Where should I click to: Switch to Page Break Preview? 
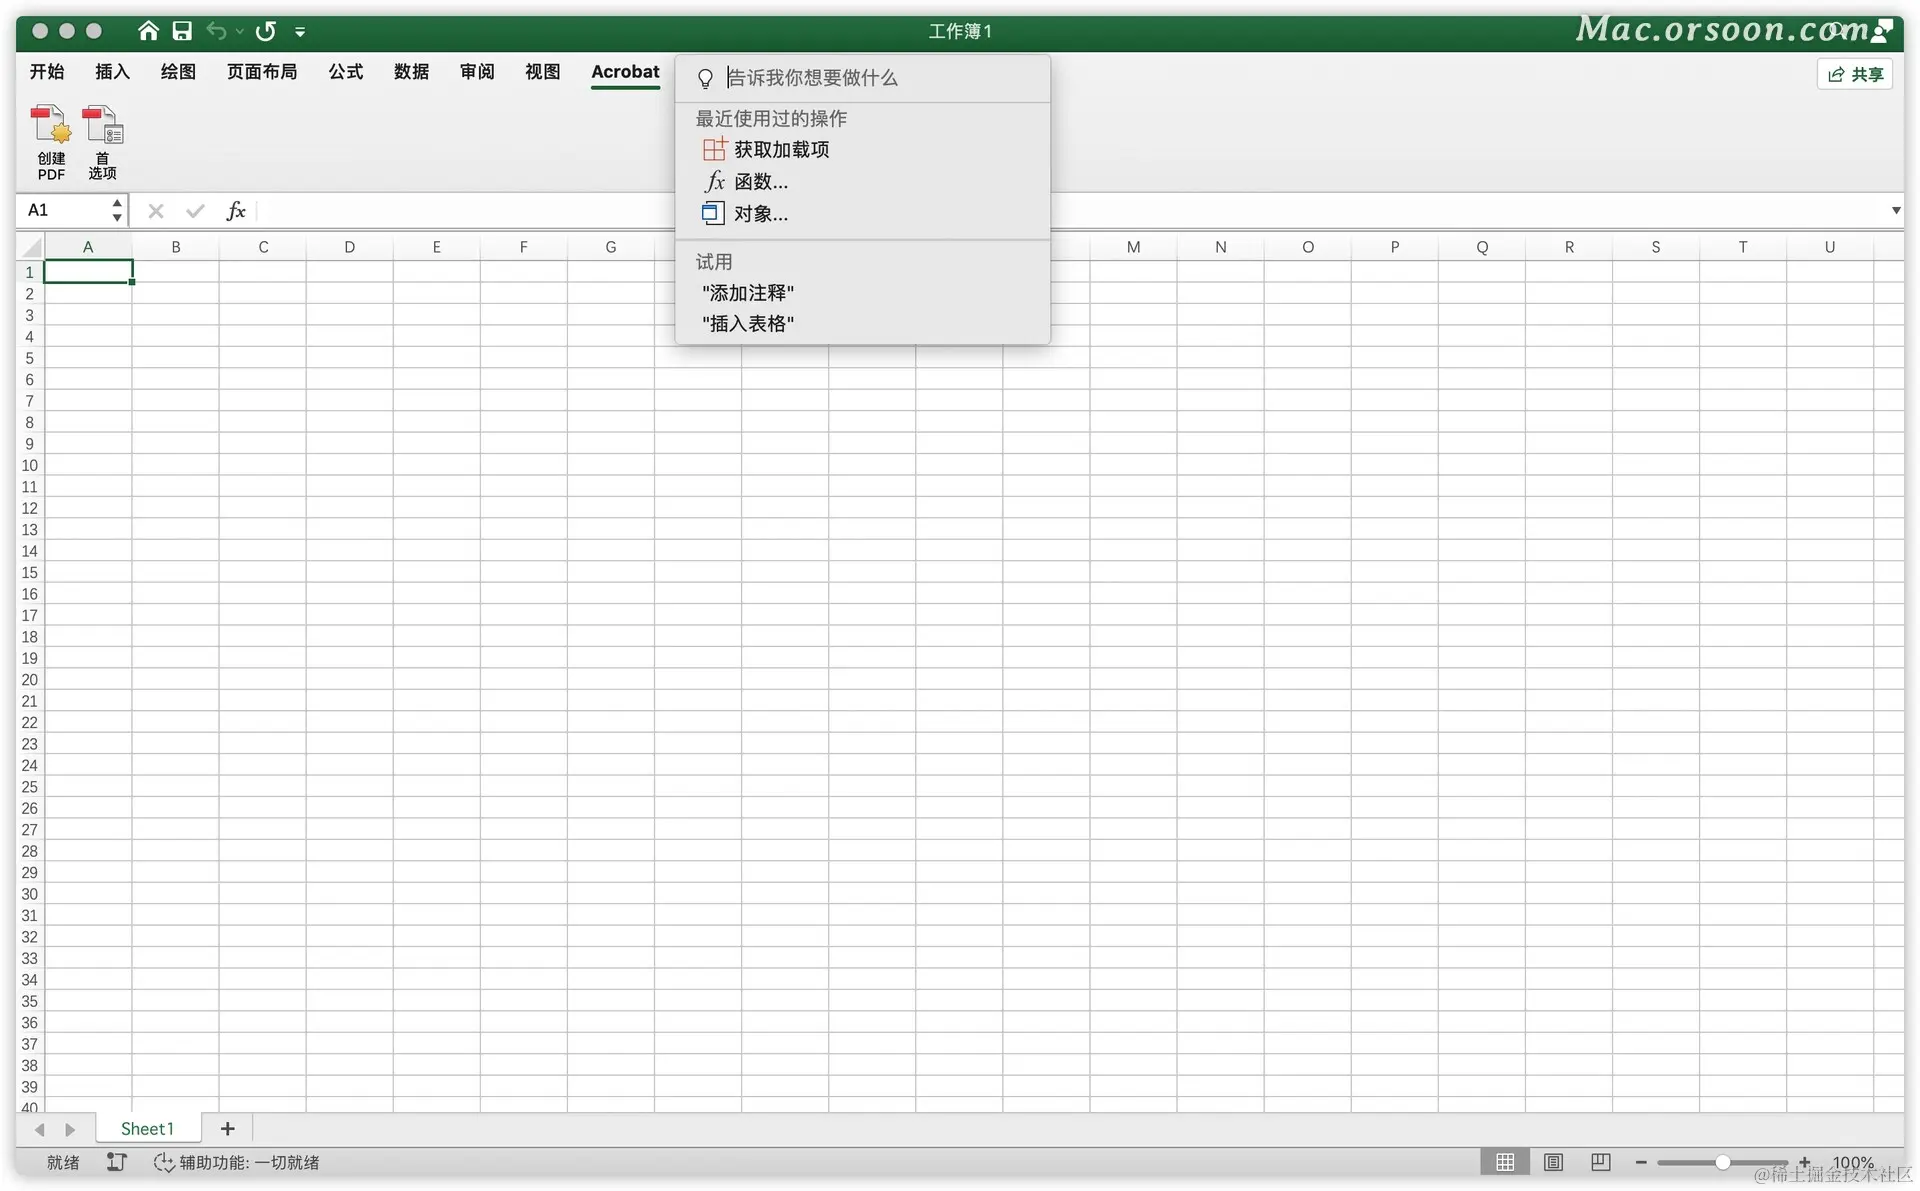tap(1600, 1162)
